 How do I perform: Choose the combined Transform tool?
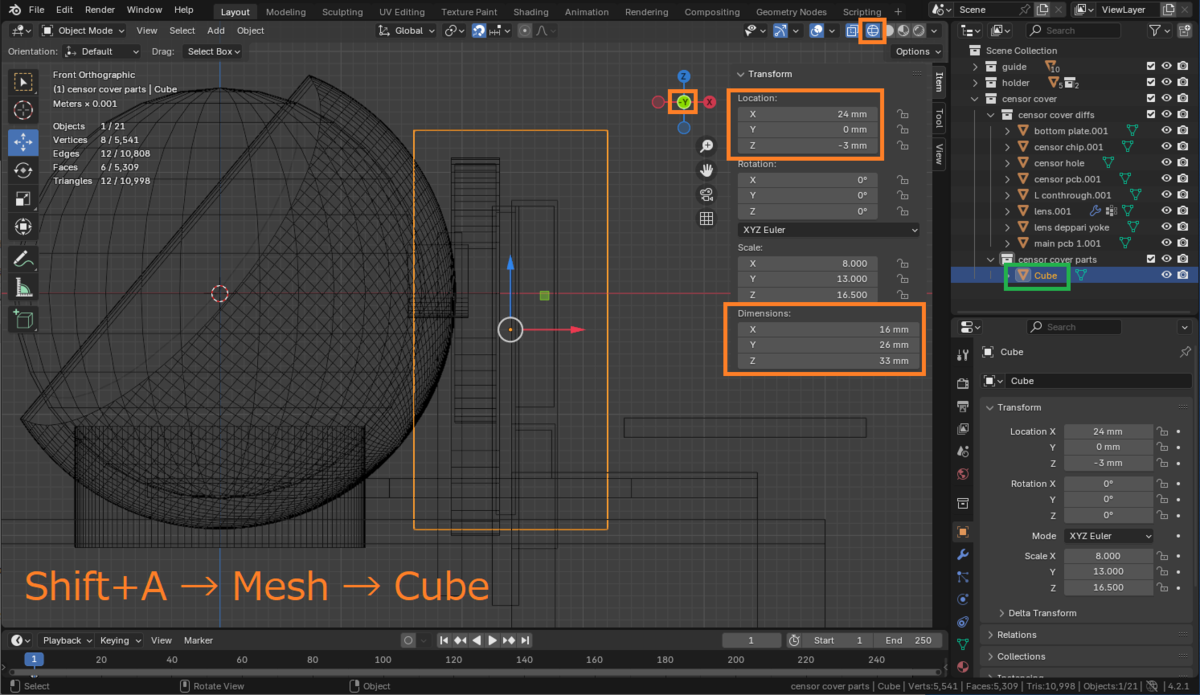[23, 228]
